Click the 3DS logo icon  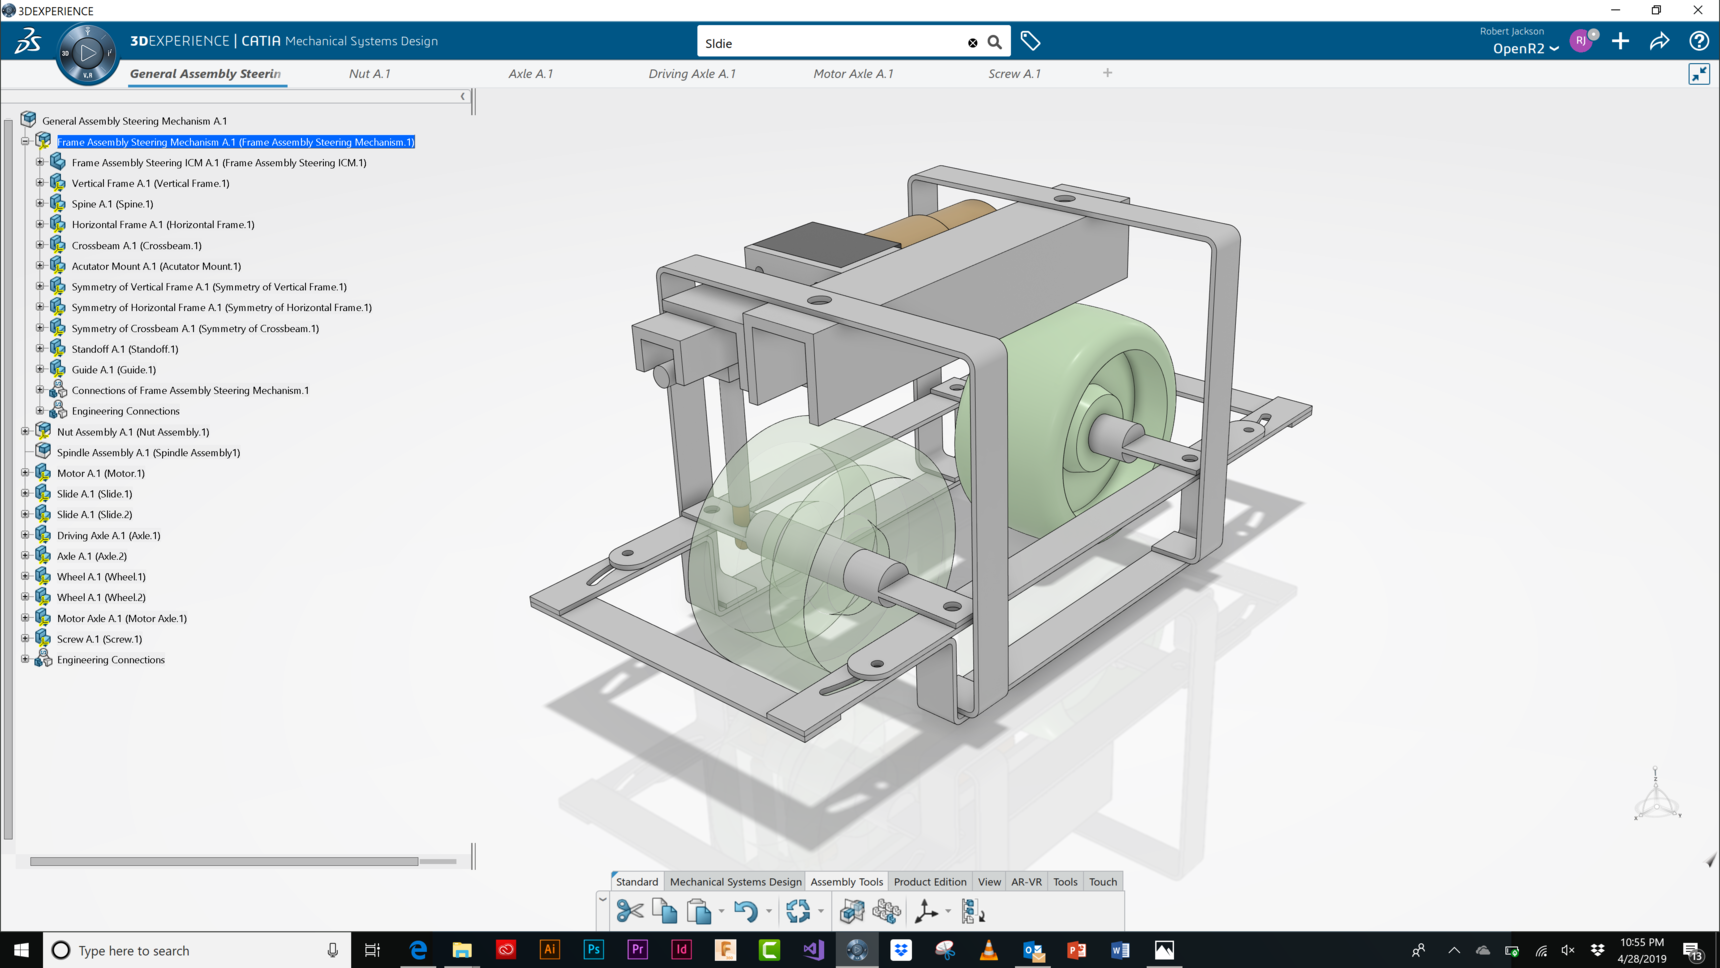point(27,41)
